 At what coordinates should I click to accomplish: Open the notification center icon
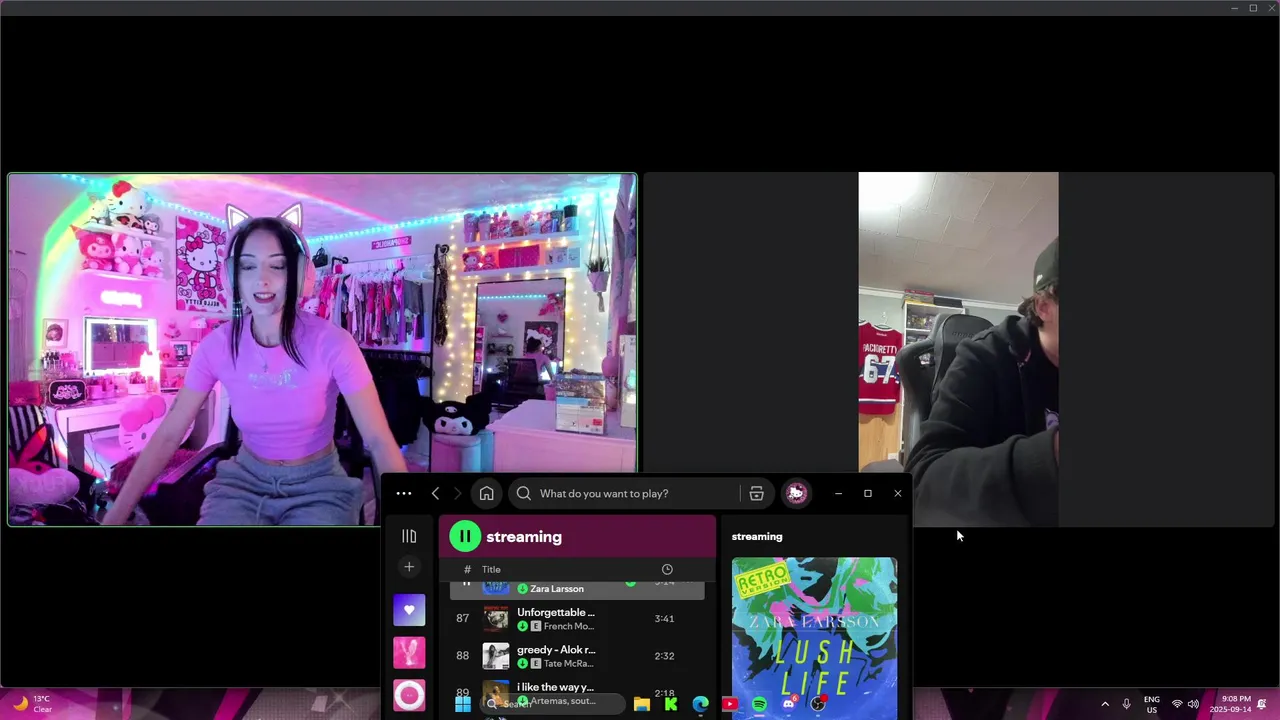(x=1263, y=704)
